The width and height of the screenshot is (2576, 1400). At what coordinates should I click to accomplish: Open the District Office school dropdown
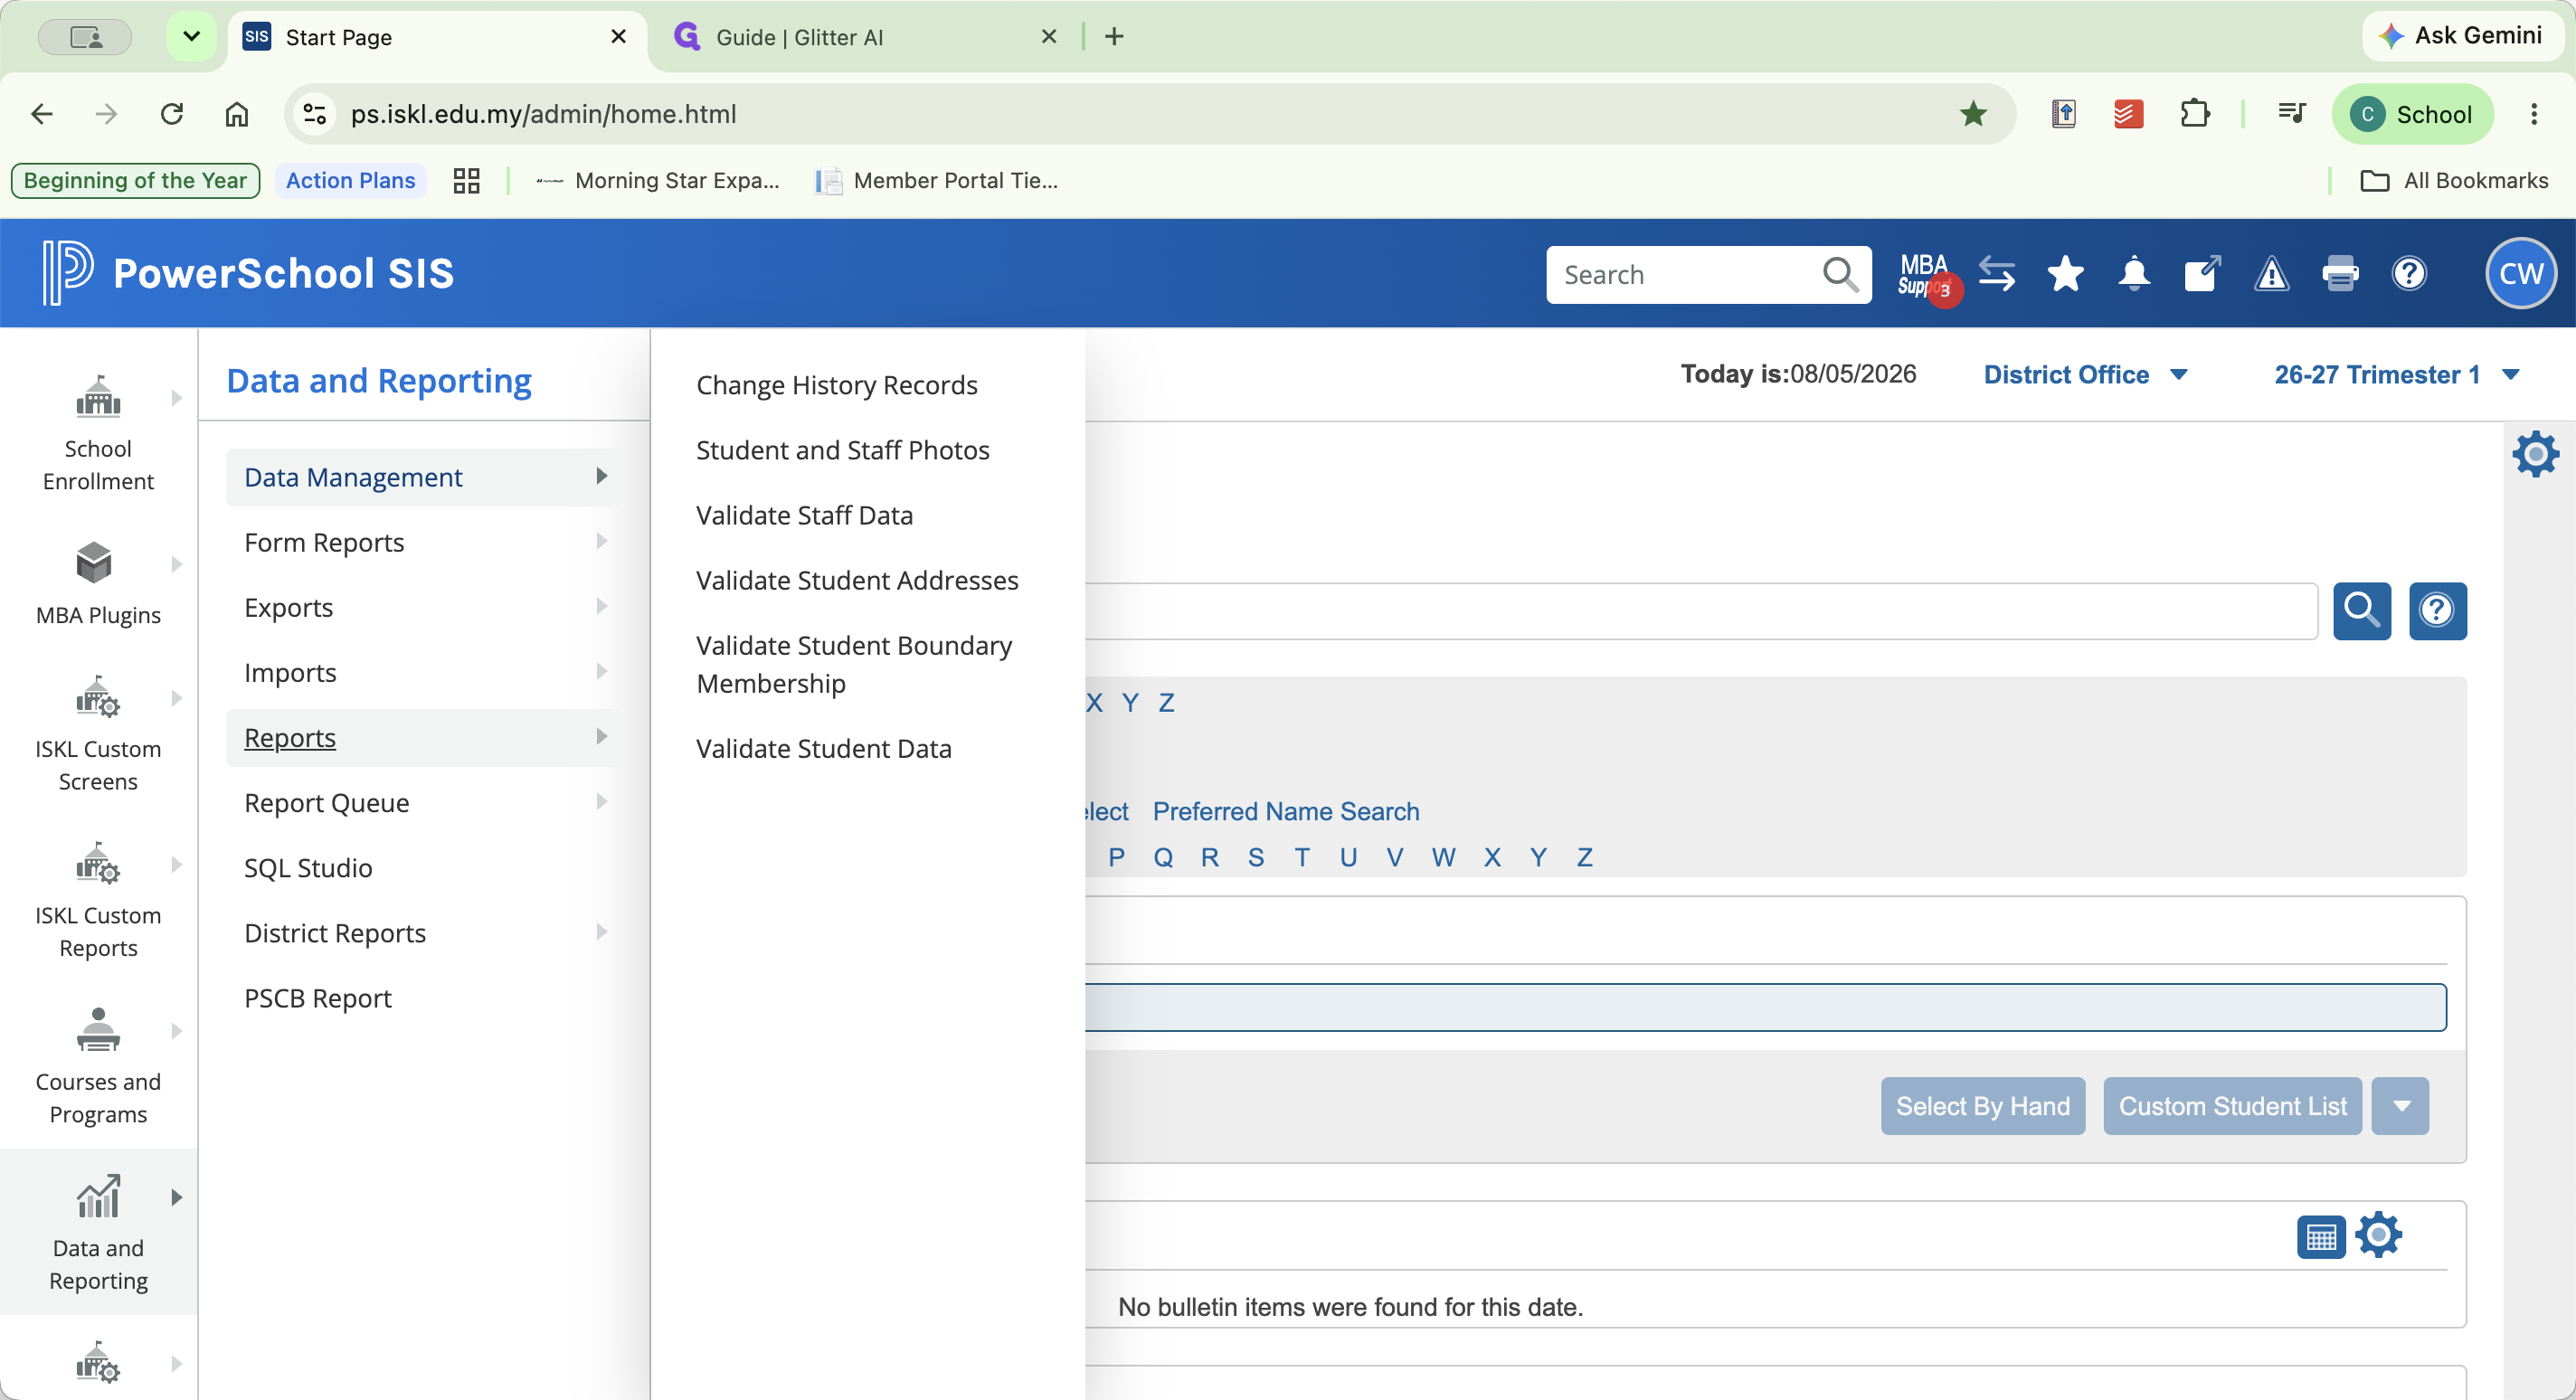(2085, 375)
